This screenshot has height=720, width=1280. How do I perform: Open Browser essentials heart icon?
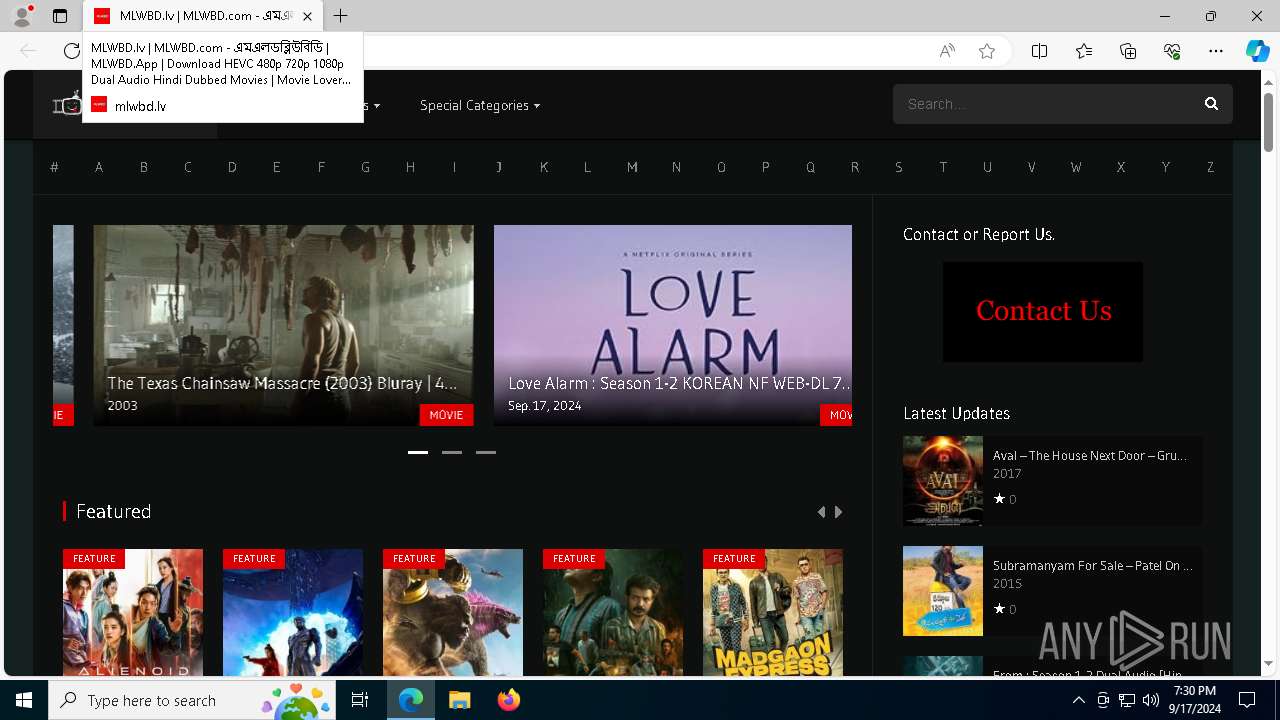[x=1172, y=51]
